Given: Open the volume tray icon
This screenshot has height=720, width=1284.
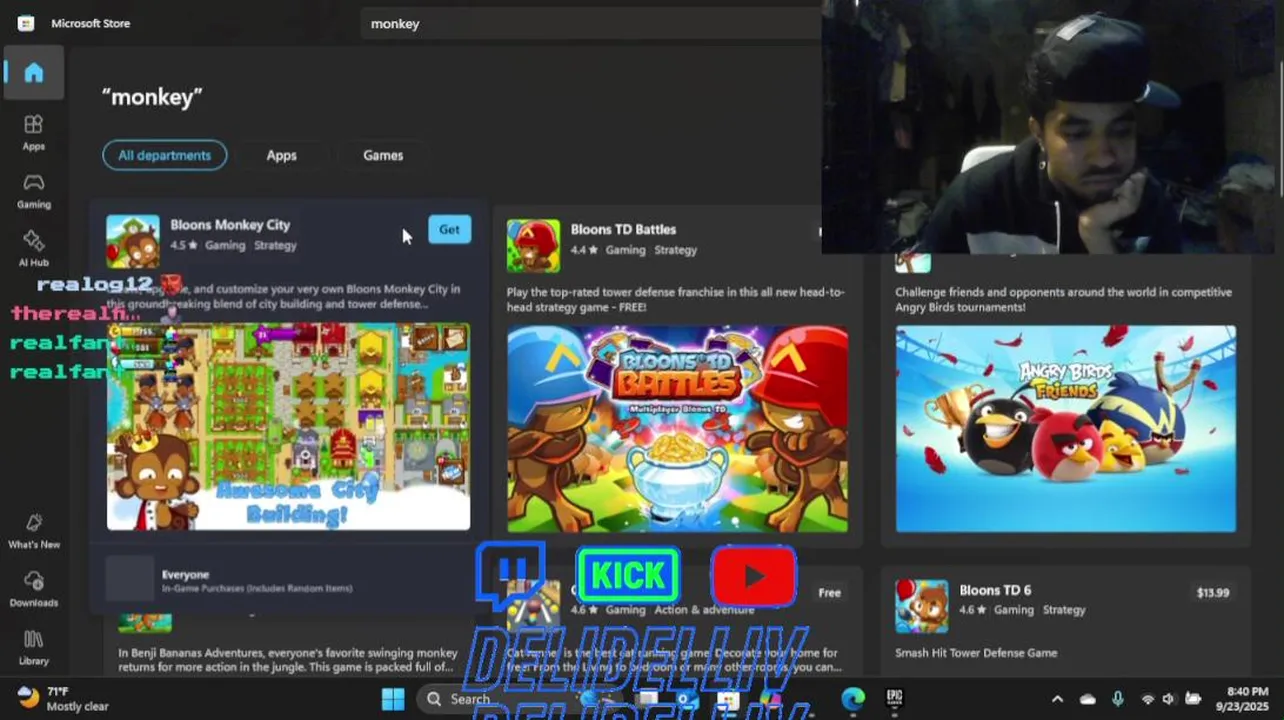Looking at the screenshot, I should (1169, 699).
